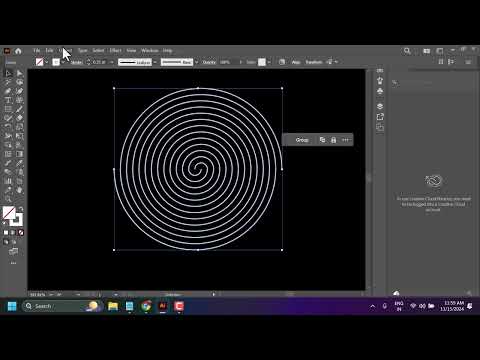Go to the Illustrator Home screen icon
Image resolution: width=480 pixels, height=360 pixels.
pos(18,51)
